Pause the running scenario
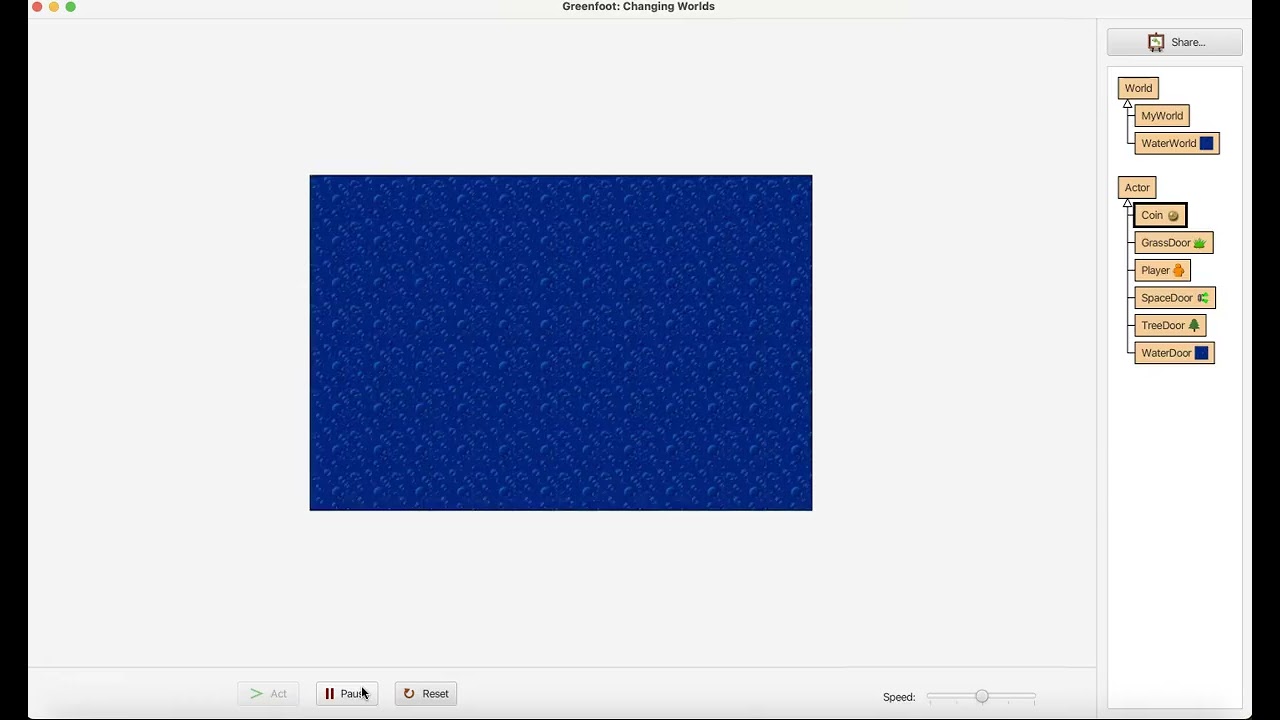1280x720 pixels. pos(347,694)
